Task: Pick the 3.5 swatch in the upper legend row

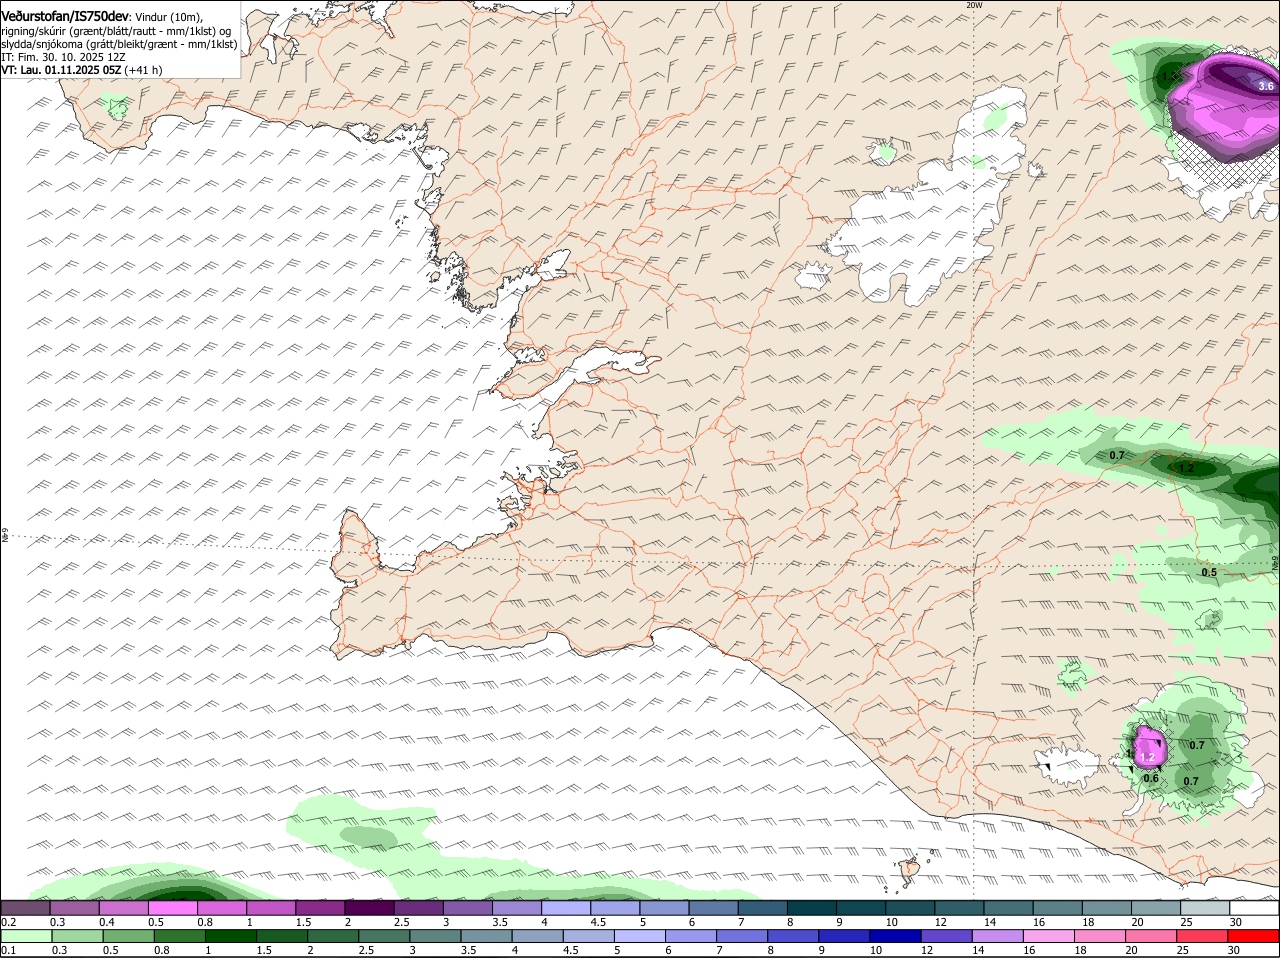Action: coord(517,907)
